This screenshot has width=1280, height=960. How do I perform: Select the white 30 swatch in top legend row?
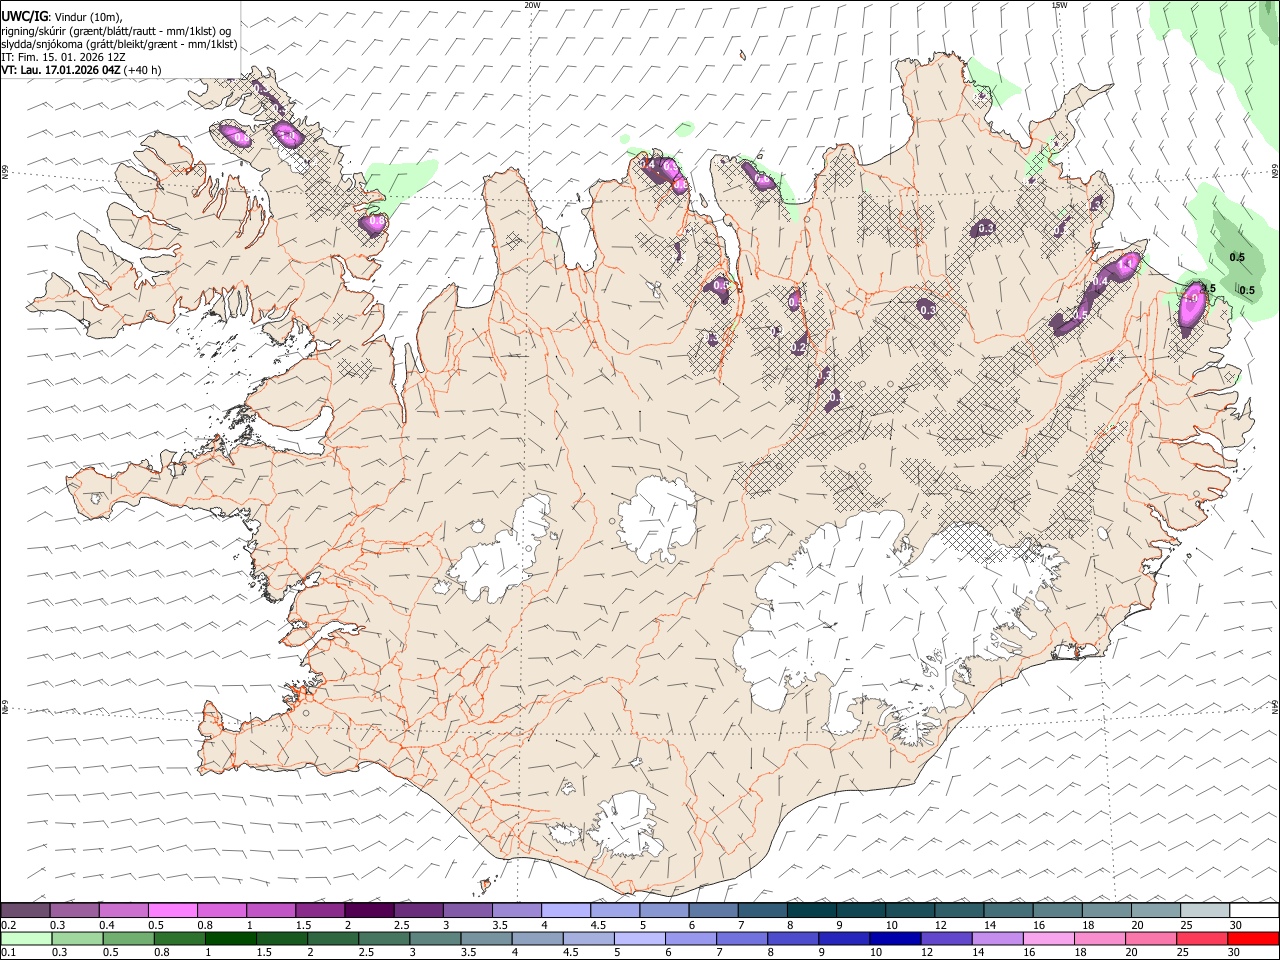coord(1254,910)
